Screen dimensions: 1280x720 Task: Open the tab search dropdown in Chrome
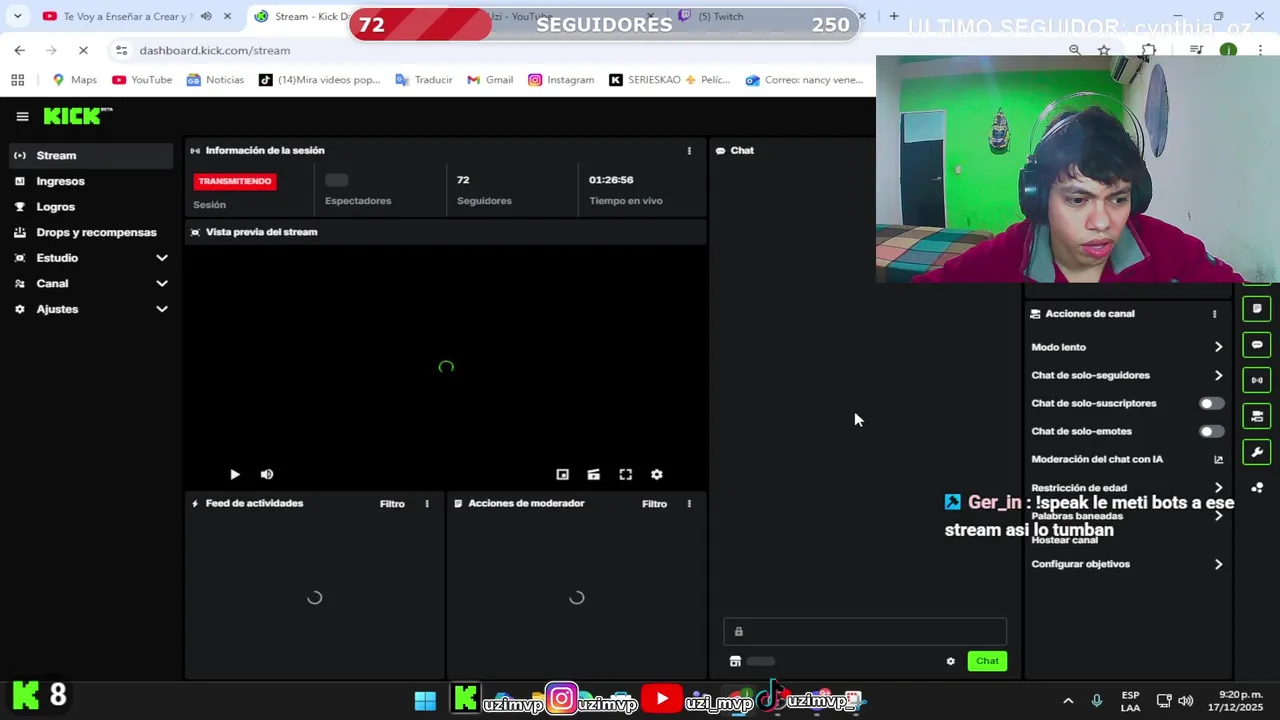point(17,16)
